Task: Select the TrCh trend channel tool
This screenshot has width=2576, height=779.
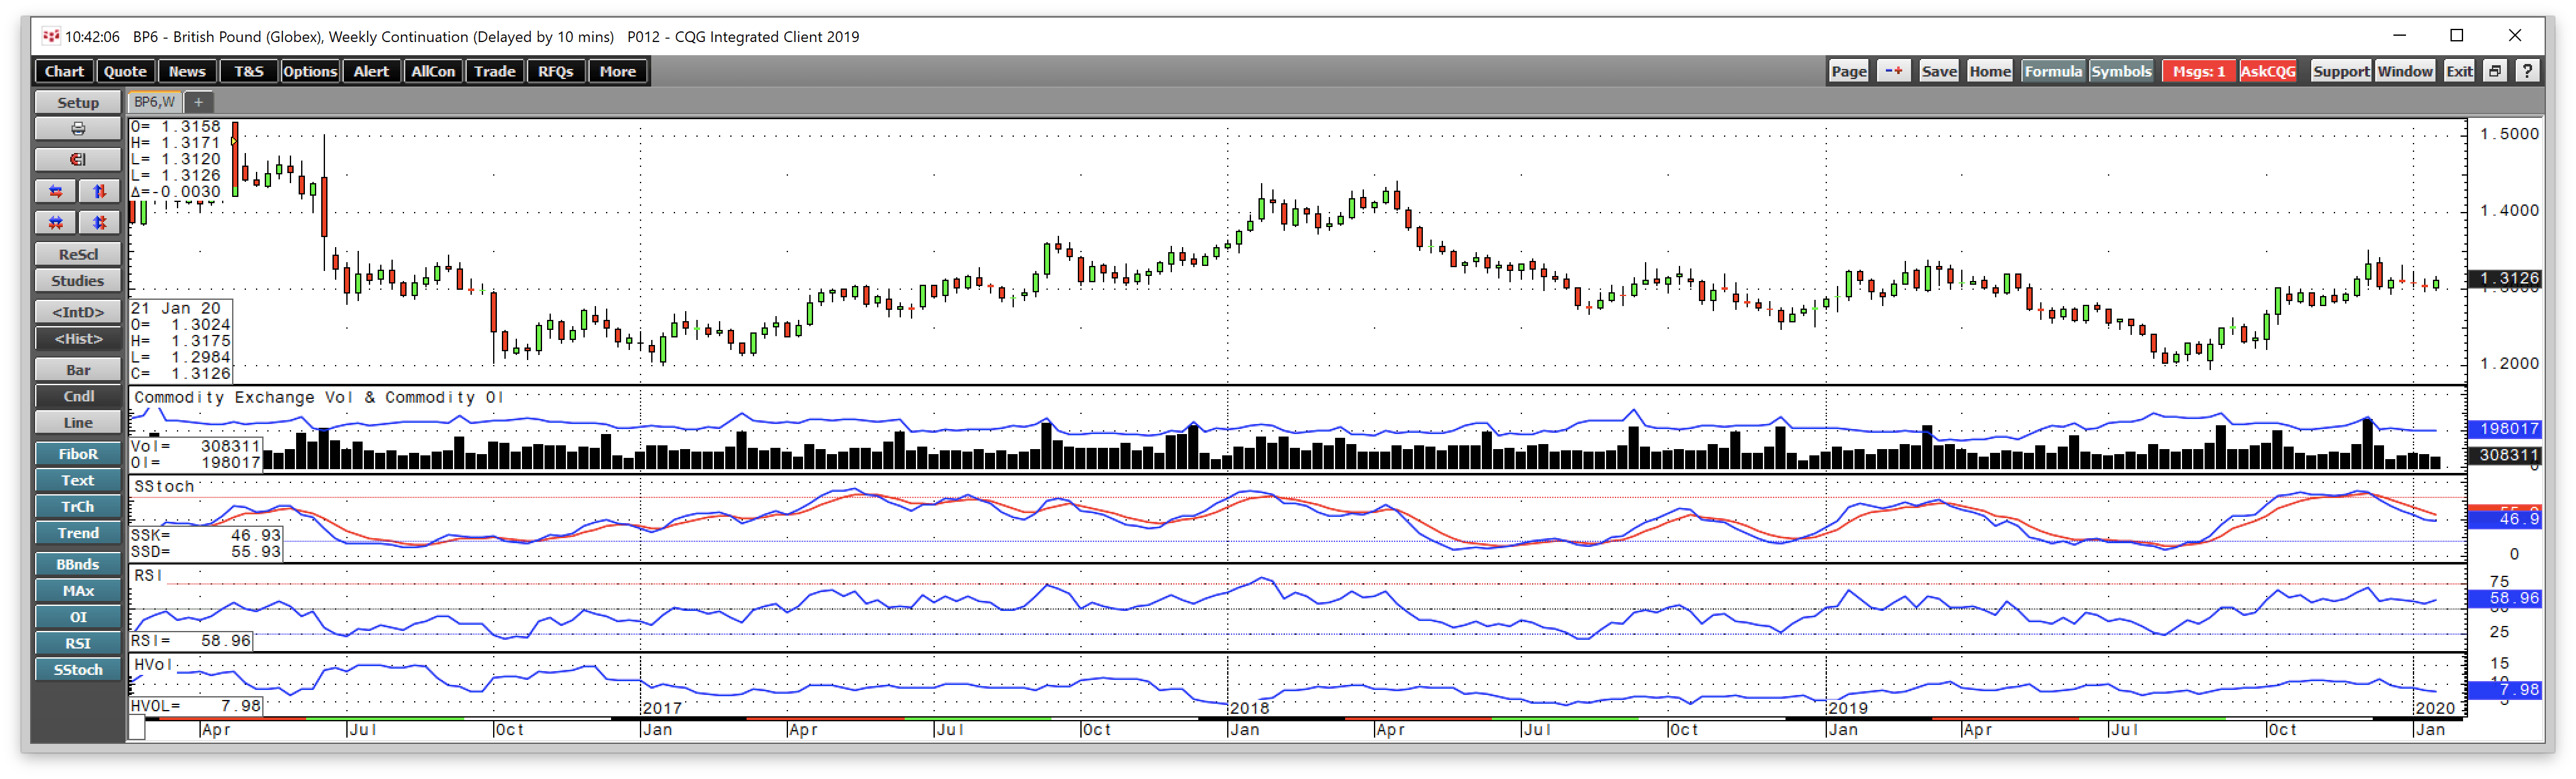Action: 78,508
